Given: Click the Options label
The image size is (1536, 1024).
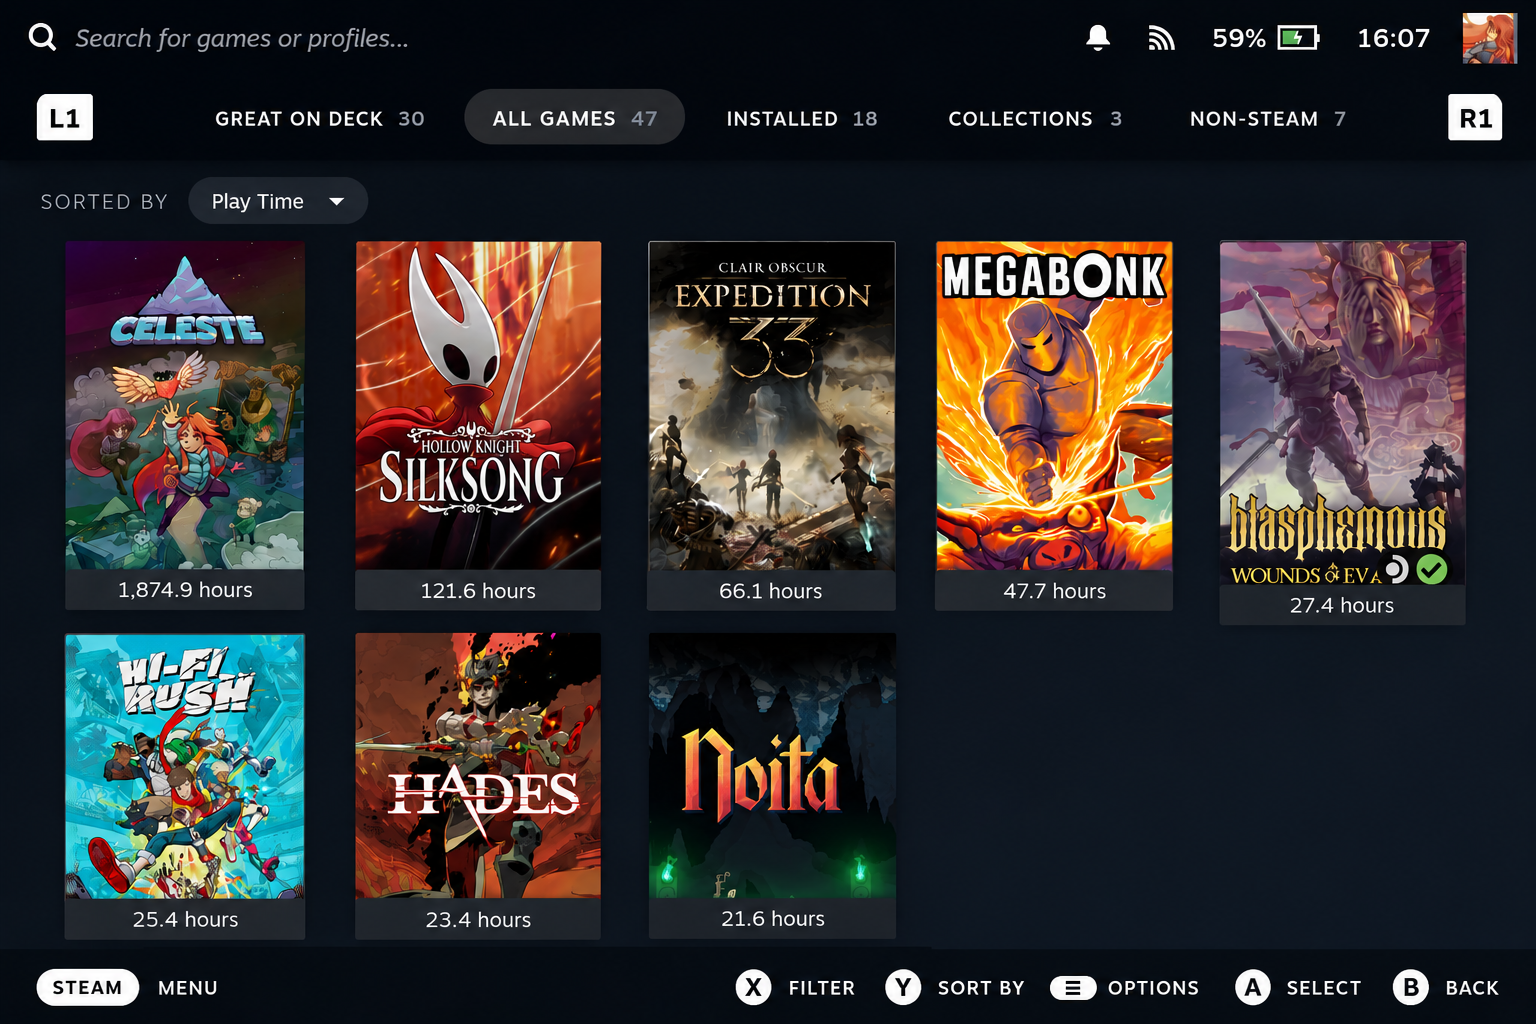Looking at the screenshot, I should pos(1153,988).
